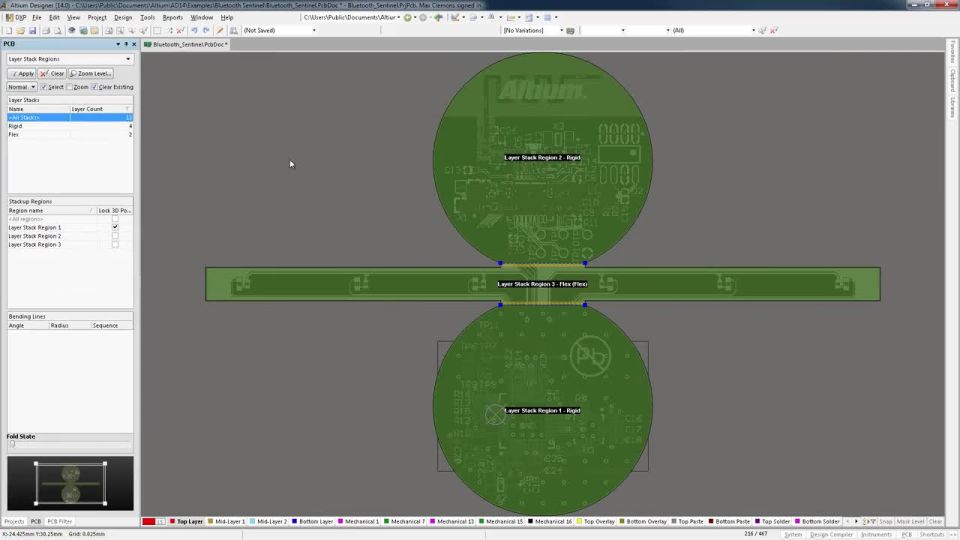Click the pencil Cross Probe icon

[x=220, y=30]
